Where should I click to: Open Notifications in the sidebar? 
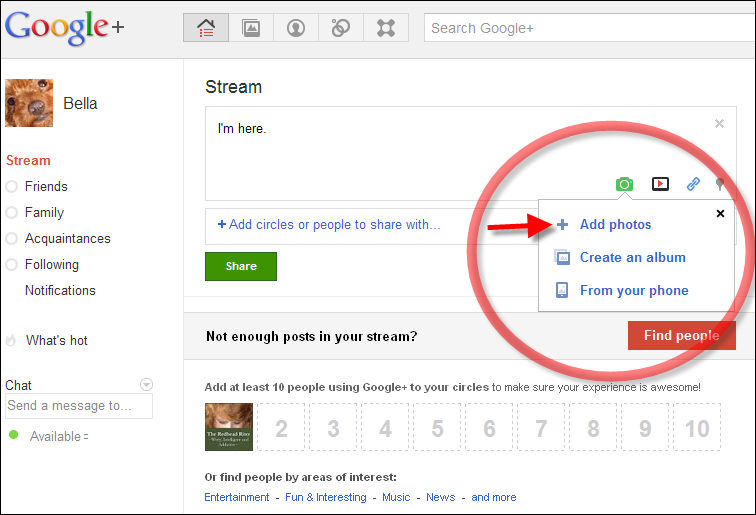click(x=60, y=290)
